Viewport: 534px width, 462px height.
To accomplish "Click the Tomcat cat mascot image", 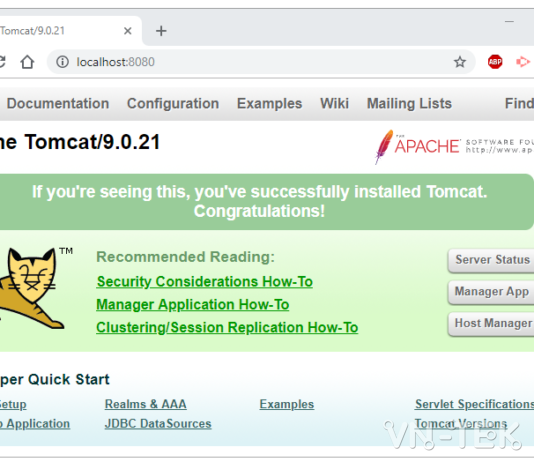I will [32, 288].
